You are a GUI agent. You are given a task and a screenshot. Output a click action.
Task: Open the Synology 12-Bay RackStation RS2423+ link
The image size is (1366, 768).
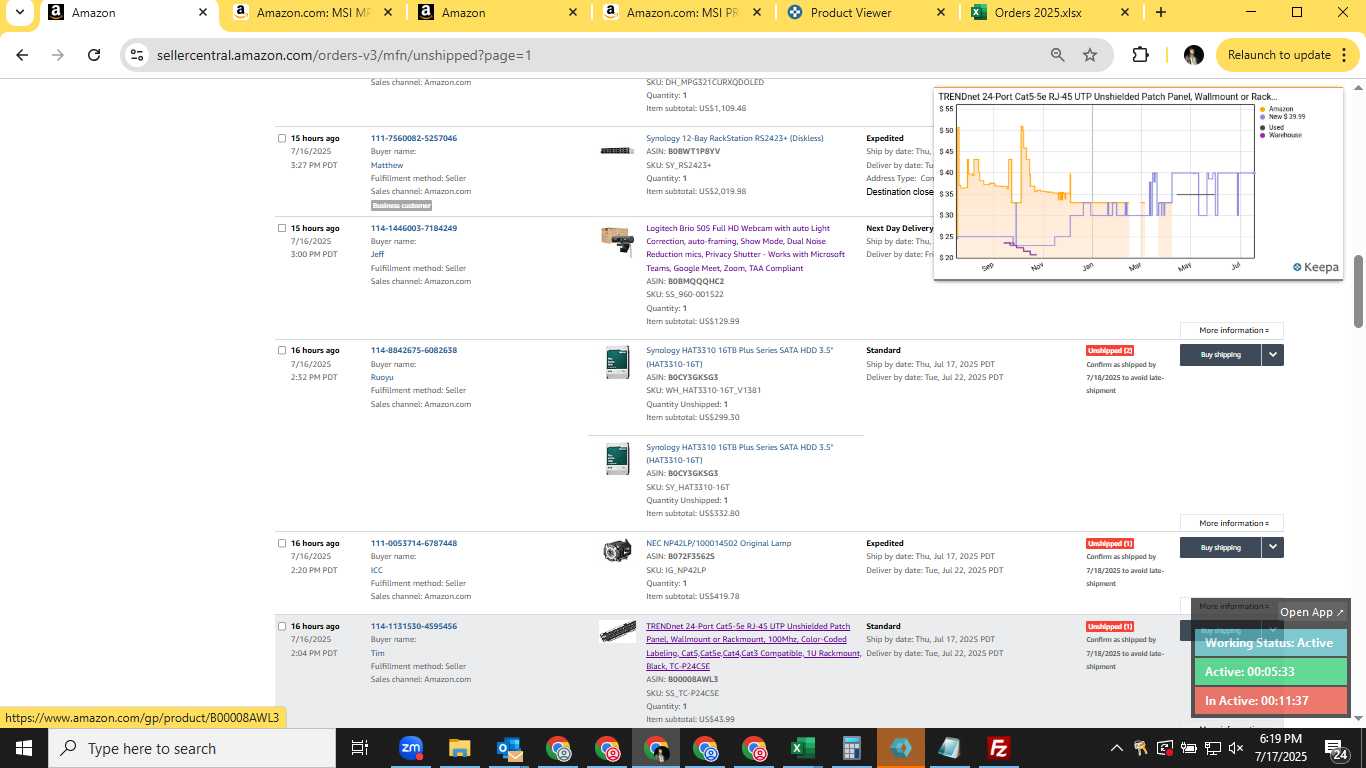point(735,138)
